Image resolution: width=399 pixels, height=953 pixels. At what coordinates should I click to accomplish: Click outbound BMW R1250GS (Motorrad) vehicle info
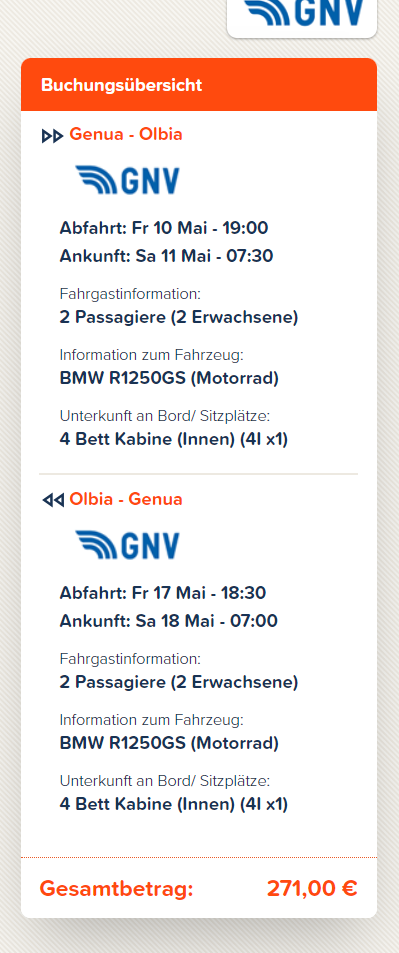[169, 378]
